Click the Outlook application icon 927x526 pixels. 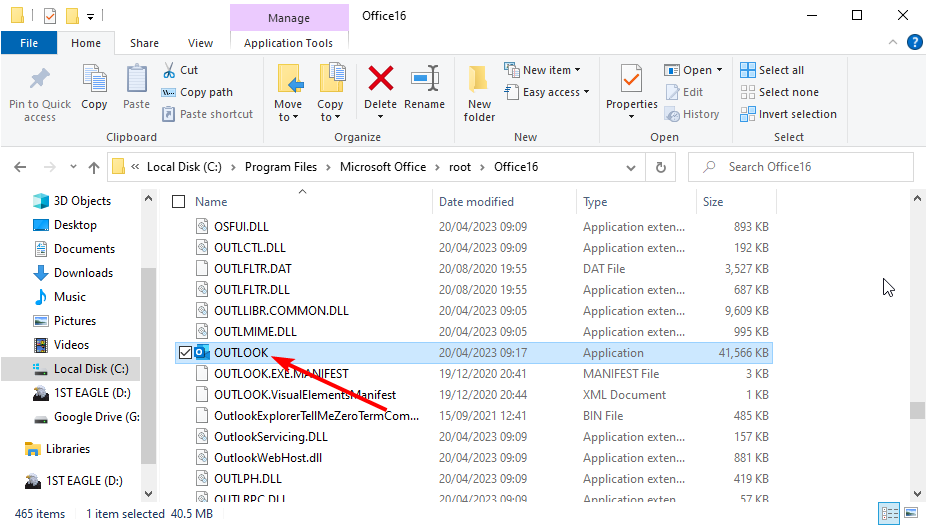pos(202,352)
